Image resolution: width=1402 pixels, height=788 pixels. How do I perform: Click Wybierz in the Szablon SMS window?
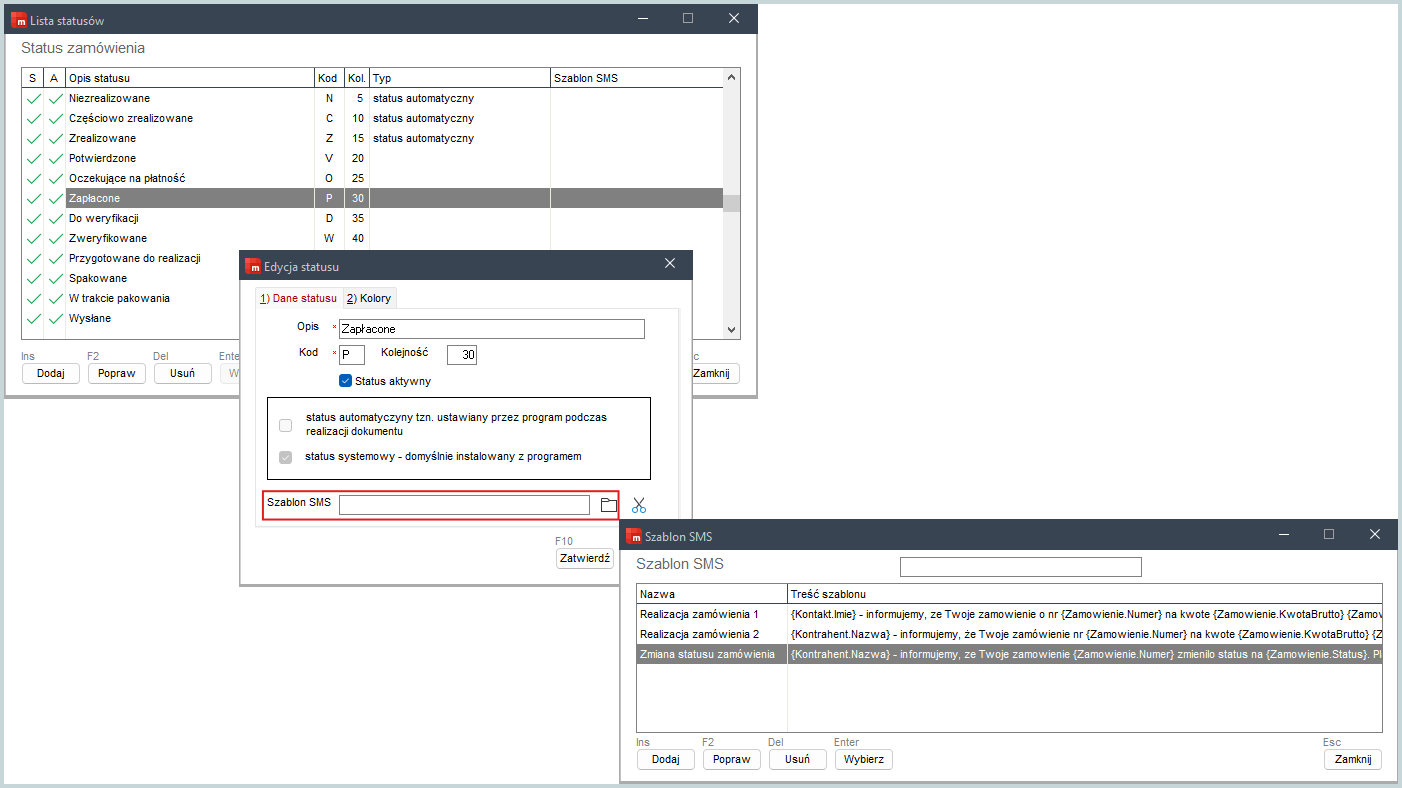click(863, 759)
